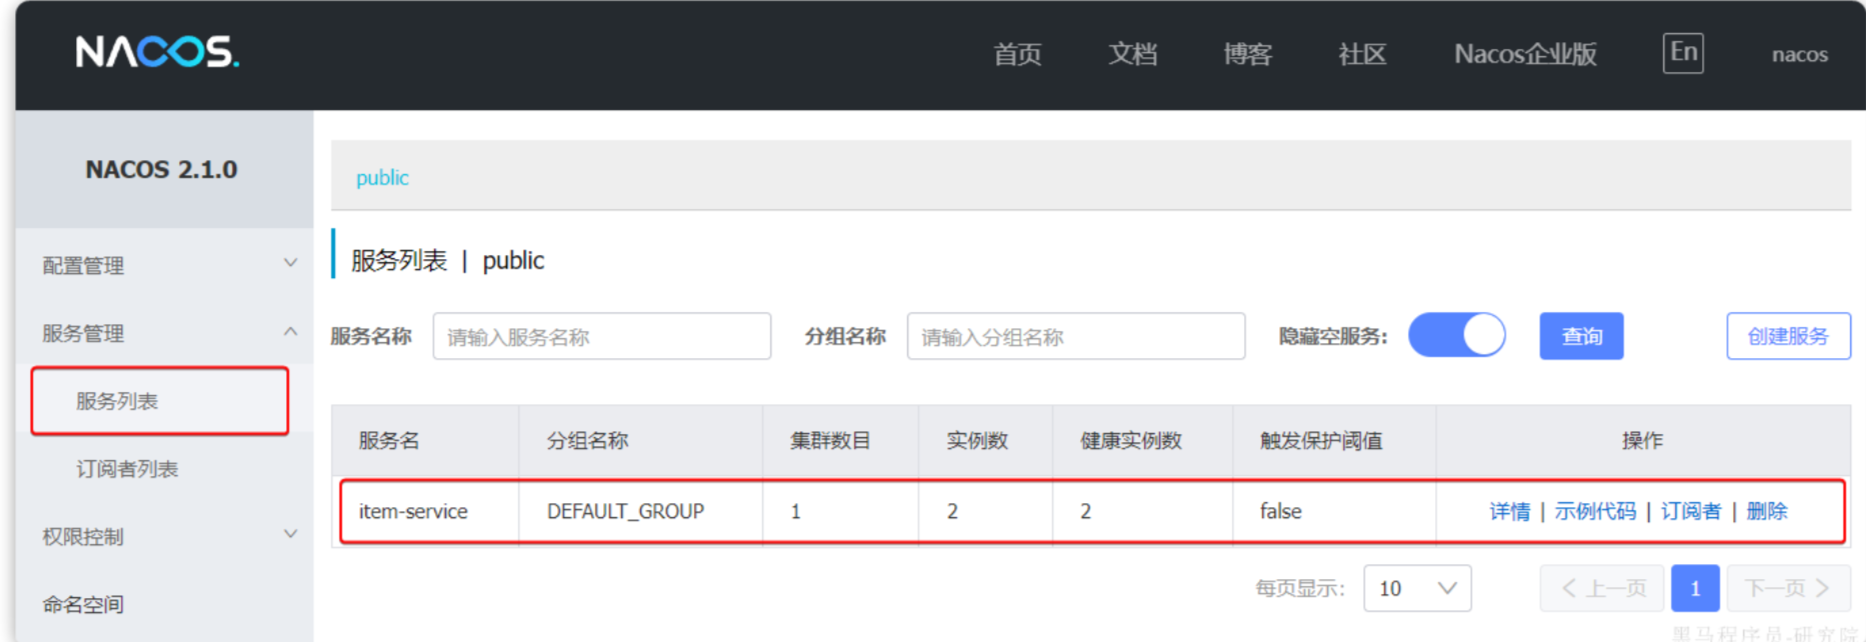Click the 集群数目 column header
Viewport: 1866px width, 642px height.
(830, 440)
